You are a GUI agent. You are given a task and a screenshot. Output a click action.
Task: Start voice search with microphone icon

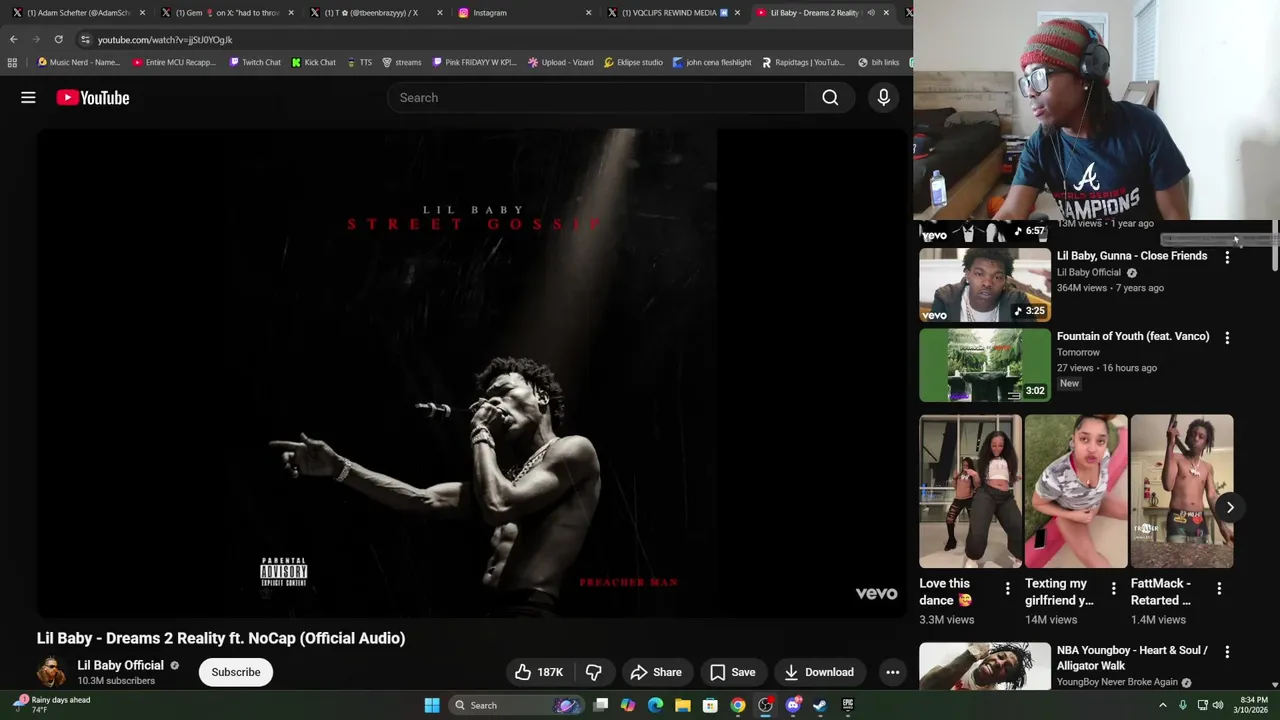[883, 97]
